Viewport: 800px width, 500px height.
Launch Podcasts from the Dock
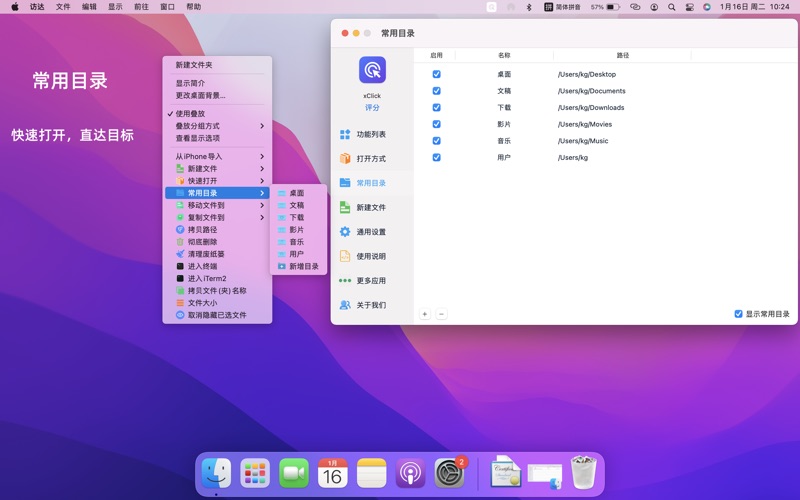pos(410,473)
